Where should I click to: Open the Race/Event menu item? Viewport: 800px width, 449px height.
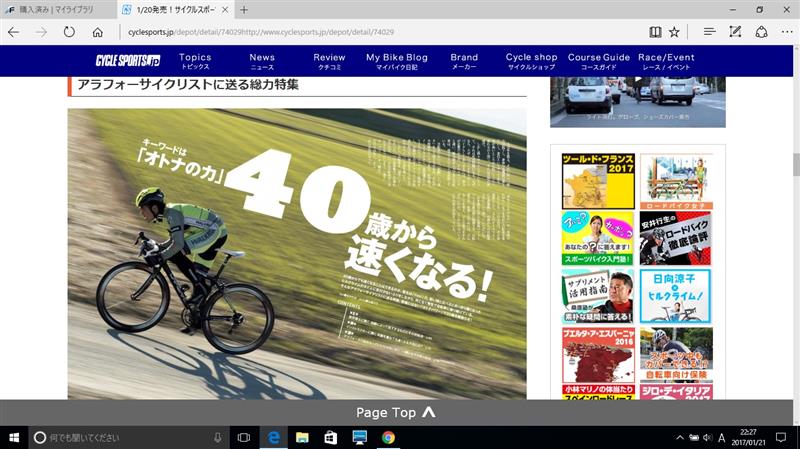click(666, 61)
